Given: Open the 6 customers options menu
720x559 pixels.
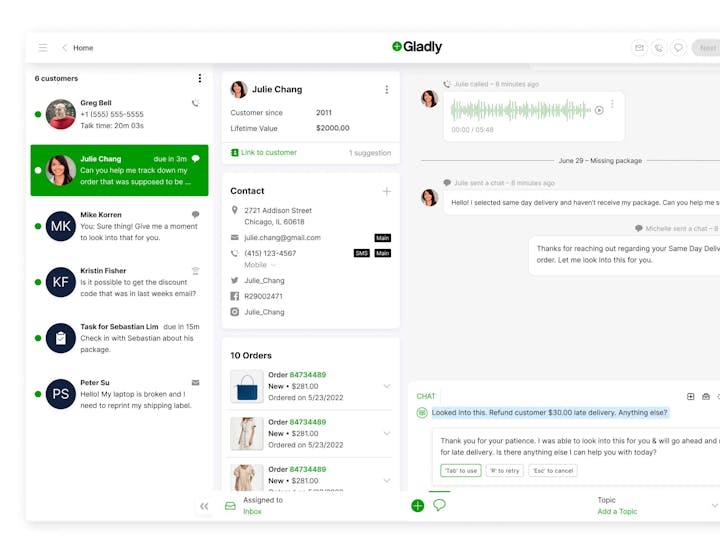Looking at the screenshot, I should [x=199, y=79].
